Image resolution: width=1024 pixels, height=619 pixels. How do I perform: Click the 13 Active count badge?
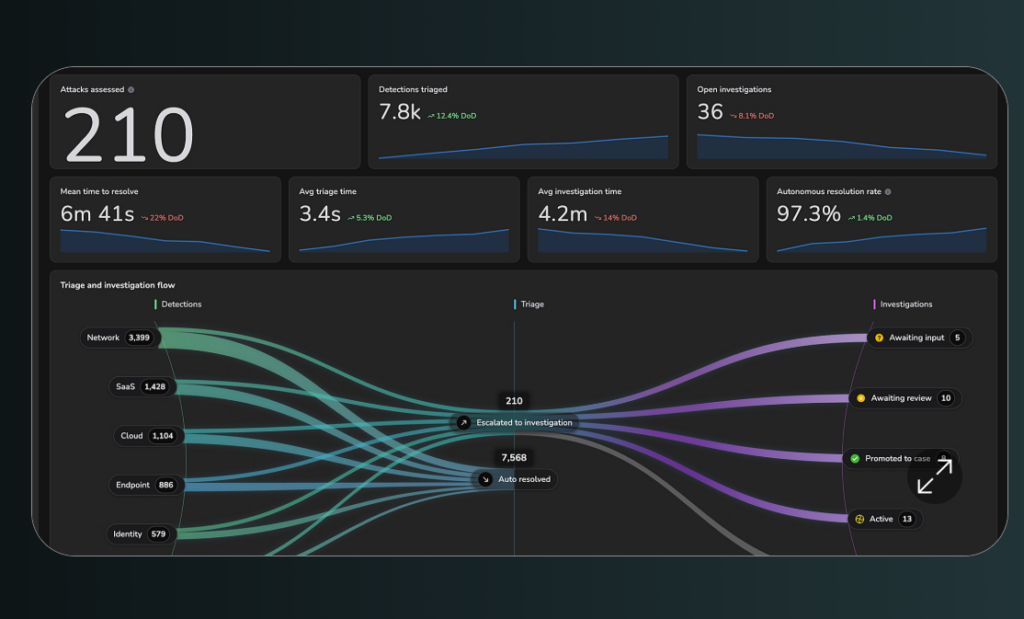(907, 519)
